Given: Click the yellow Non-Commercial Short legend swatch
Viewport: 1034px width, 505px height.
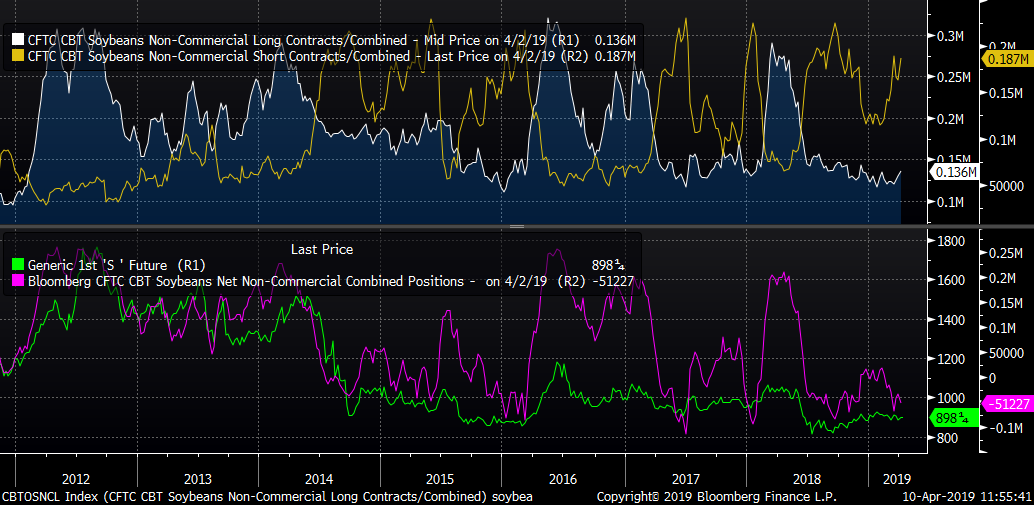Looking at the screenshot, I should tap(15, 56).
